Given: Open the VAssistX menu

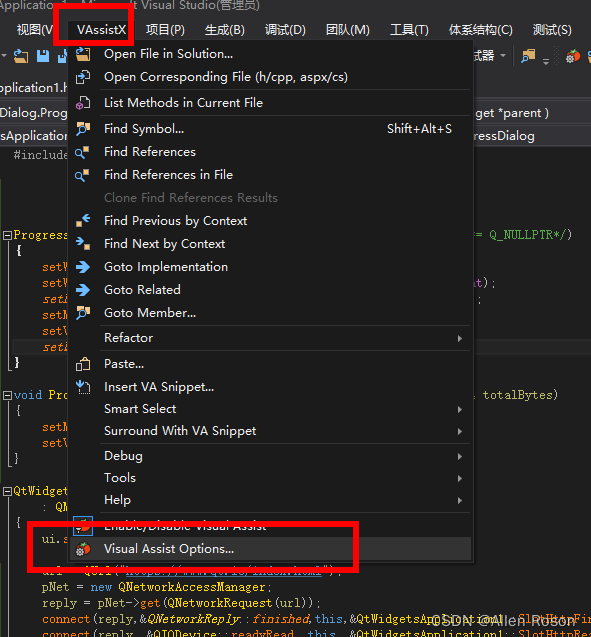Looking at the screenshot, I should tap(102, 30).
